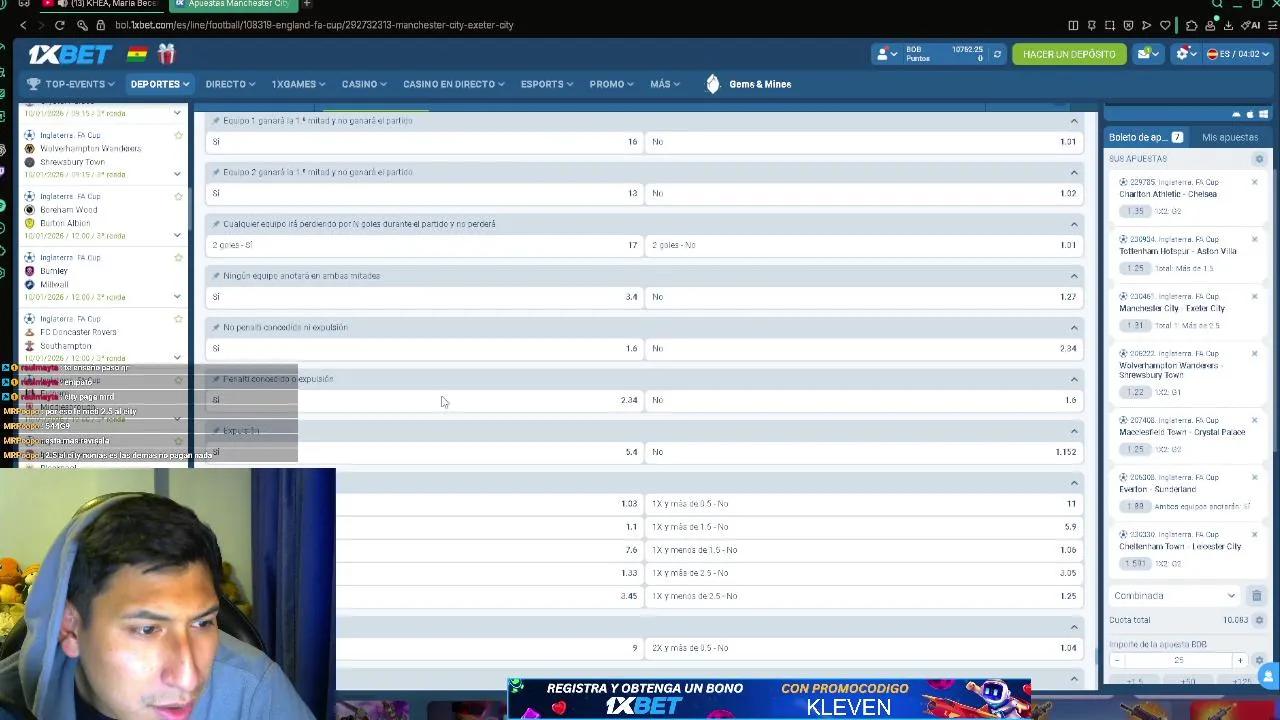Click the browser reload button
Viewport: 1280px width, 720px height.
pos(60,25)
